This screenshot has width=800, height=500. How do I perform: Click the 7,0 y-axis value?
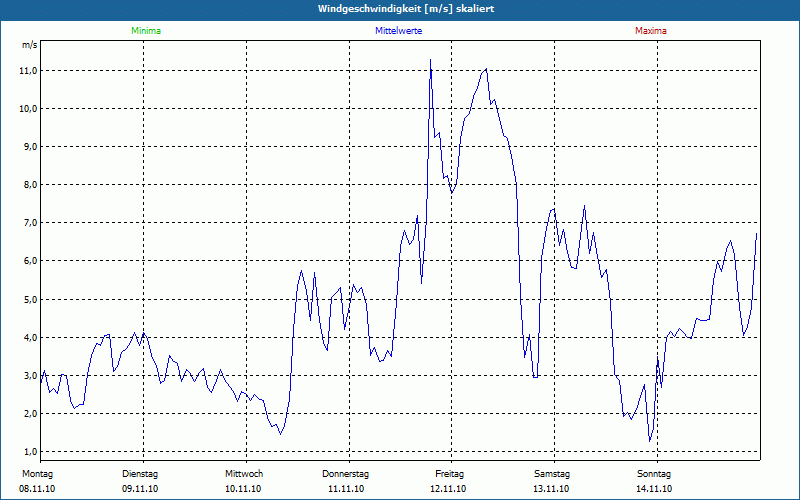(30, 223)
